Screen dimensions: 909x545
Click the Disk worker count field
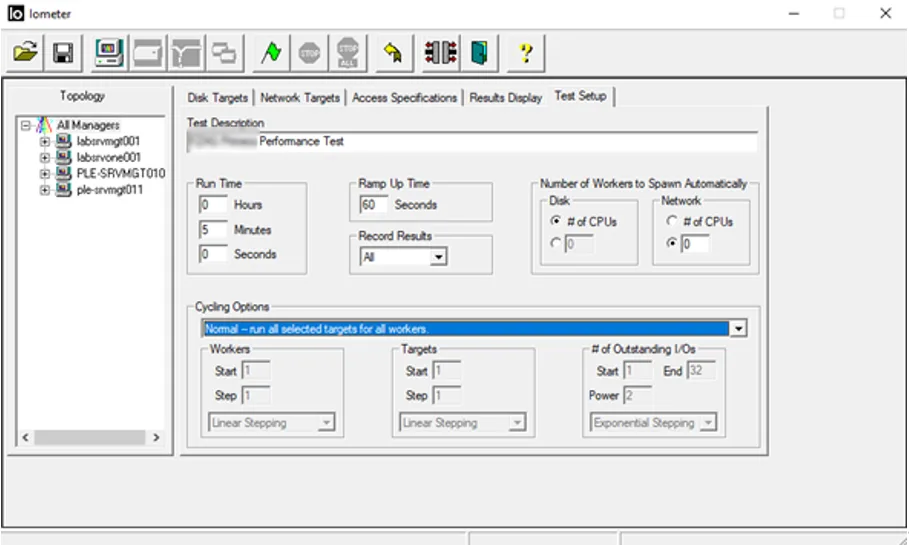click(x=579, y=244)
